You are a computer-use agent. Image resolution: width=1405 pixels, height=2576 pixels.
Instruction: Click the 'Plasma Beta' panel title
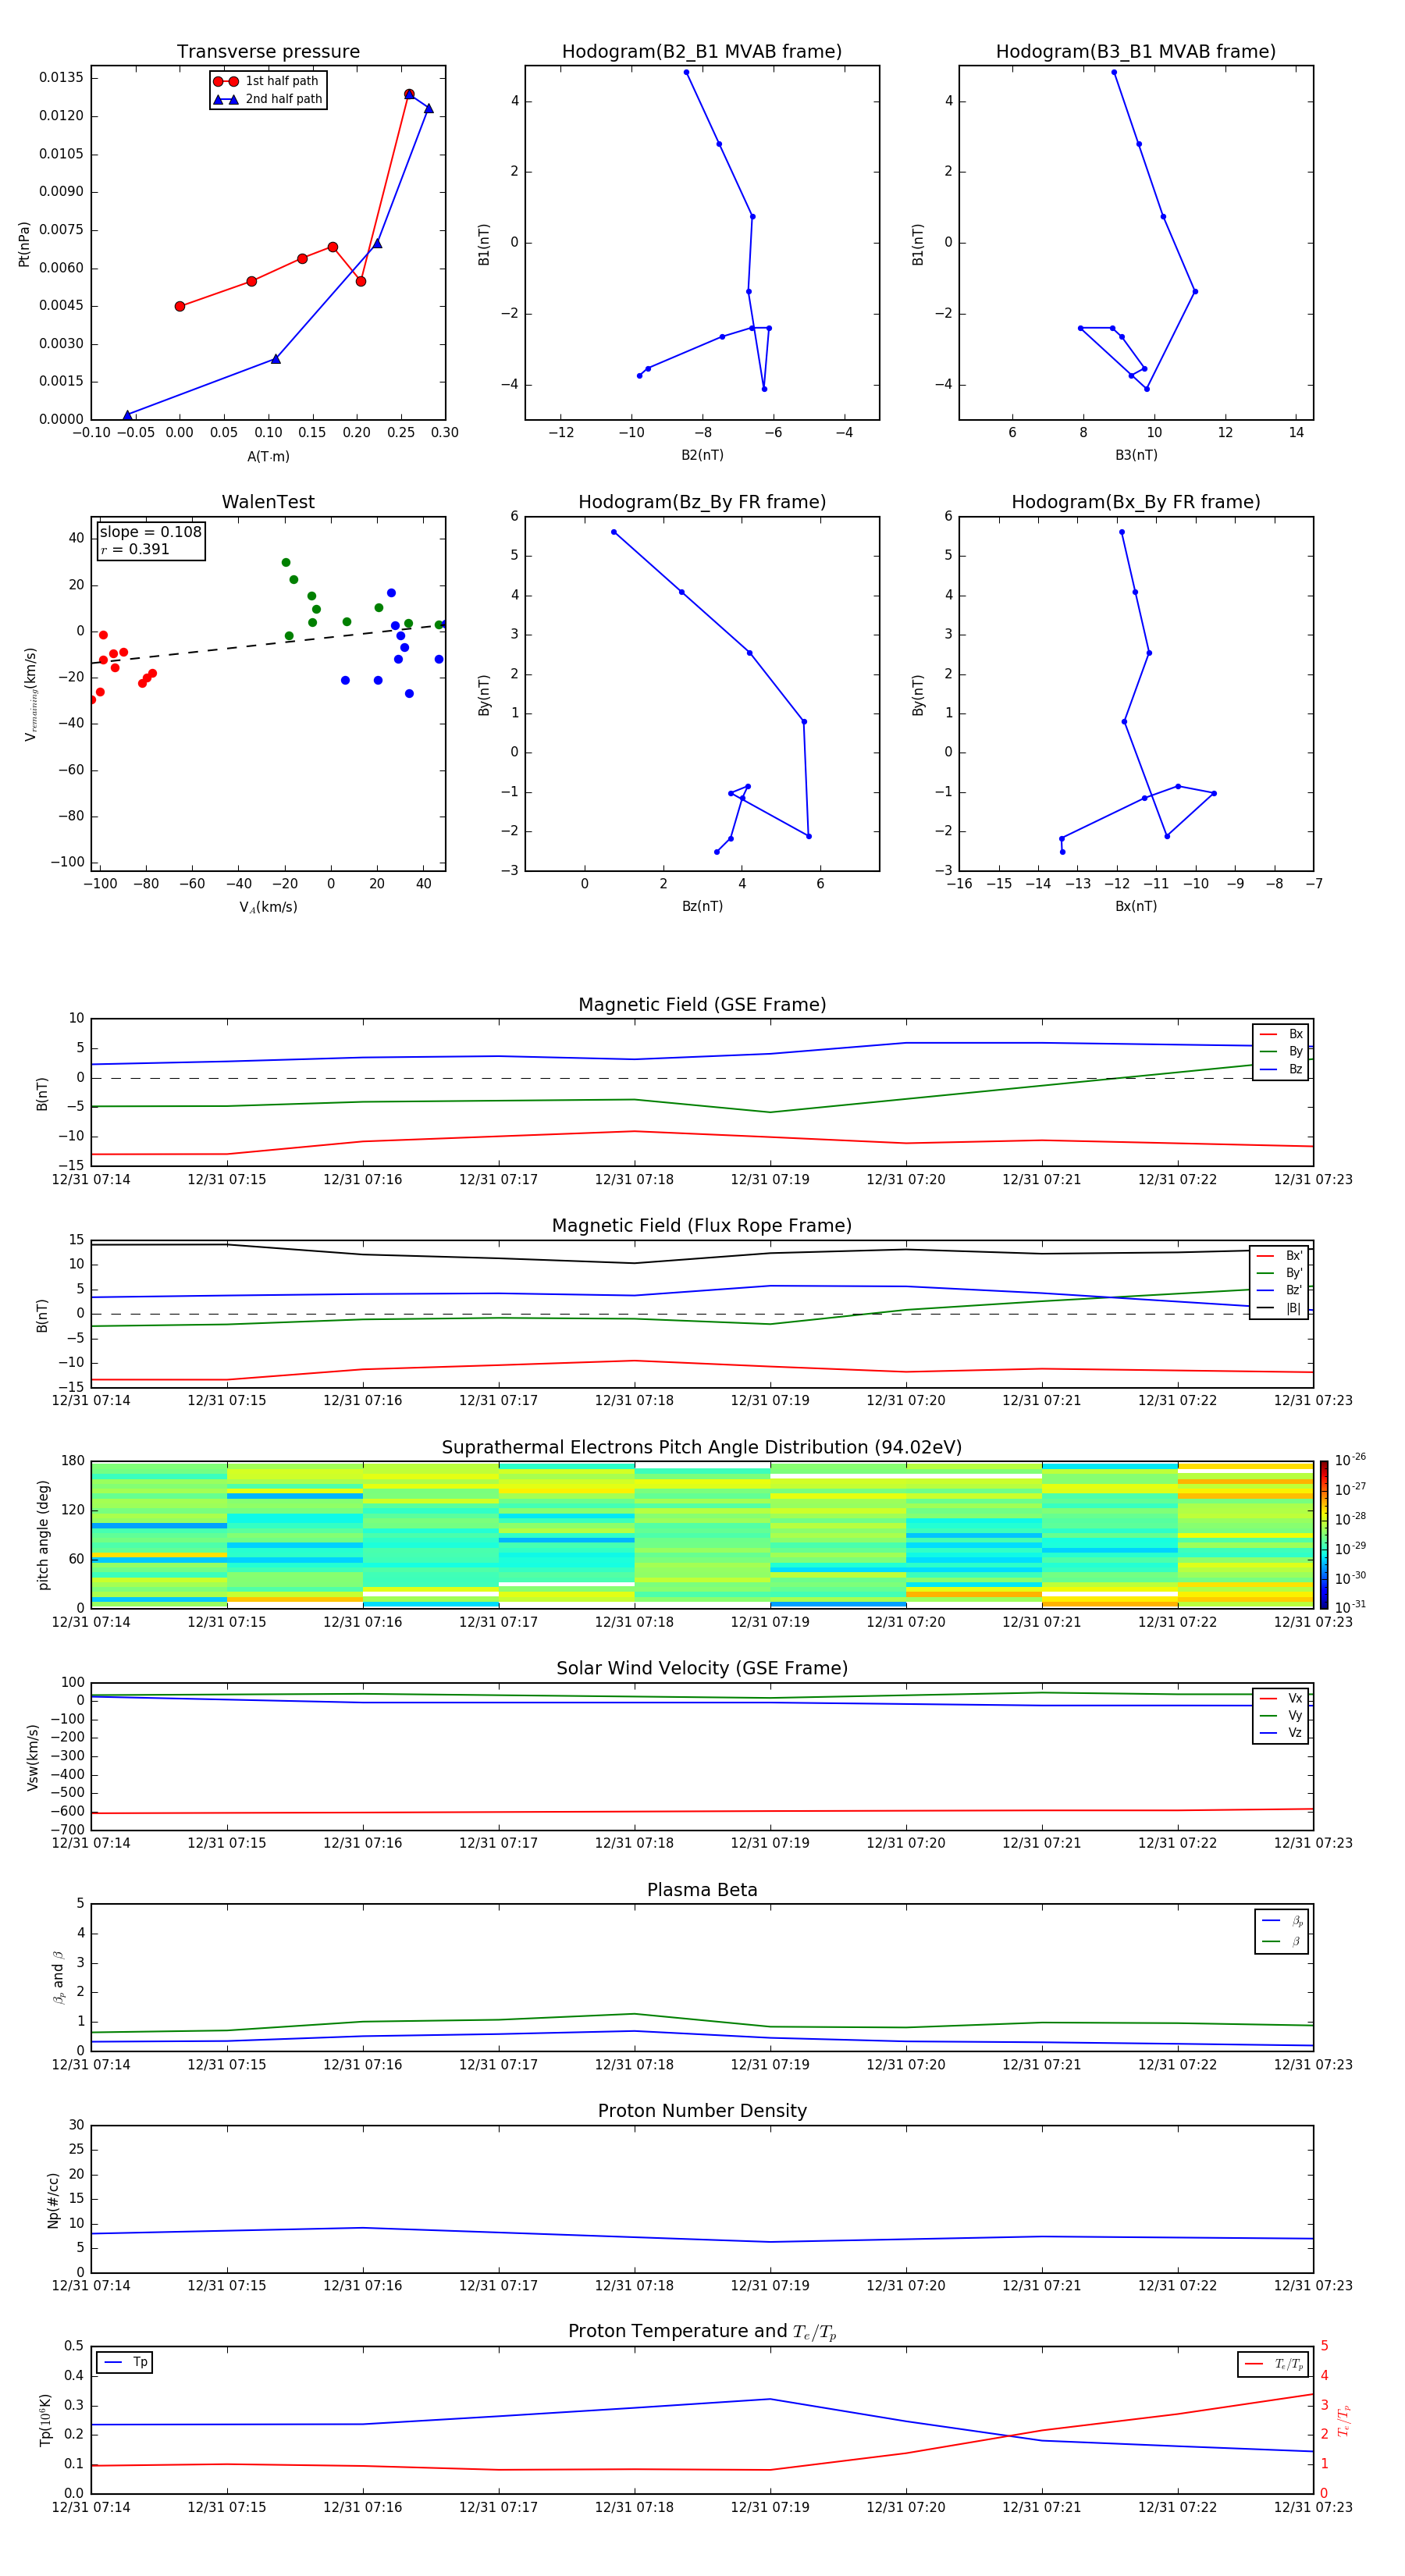click(702, 1890)
